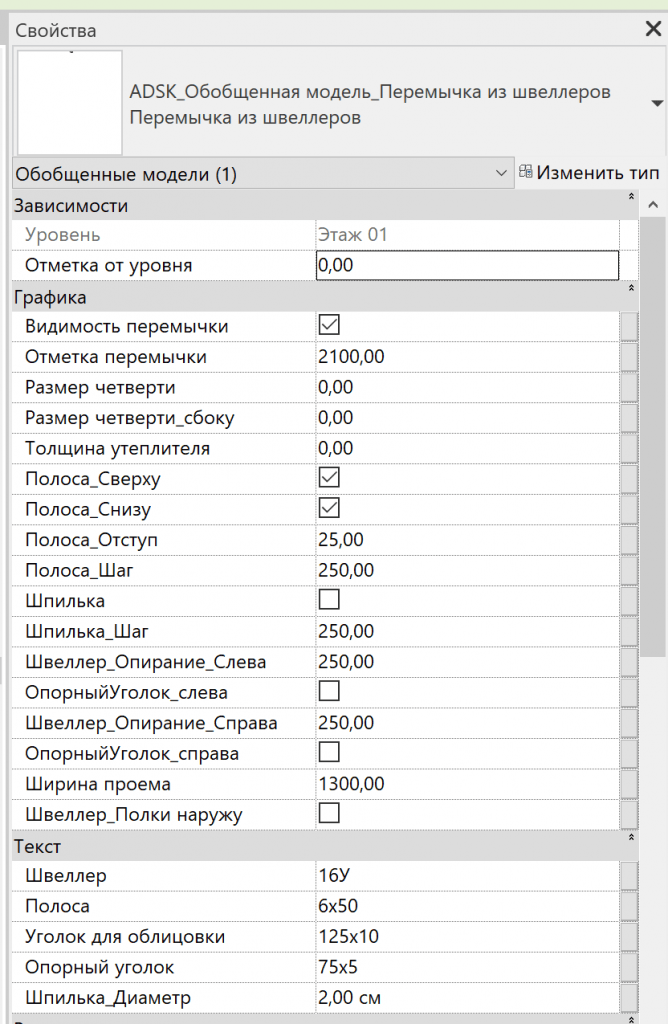Enable Швеллер_Полки наружу checkbox
The height and width of the screenshot is (1024, 668).
pyautogui.click(x=328, y=814)
